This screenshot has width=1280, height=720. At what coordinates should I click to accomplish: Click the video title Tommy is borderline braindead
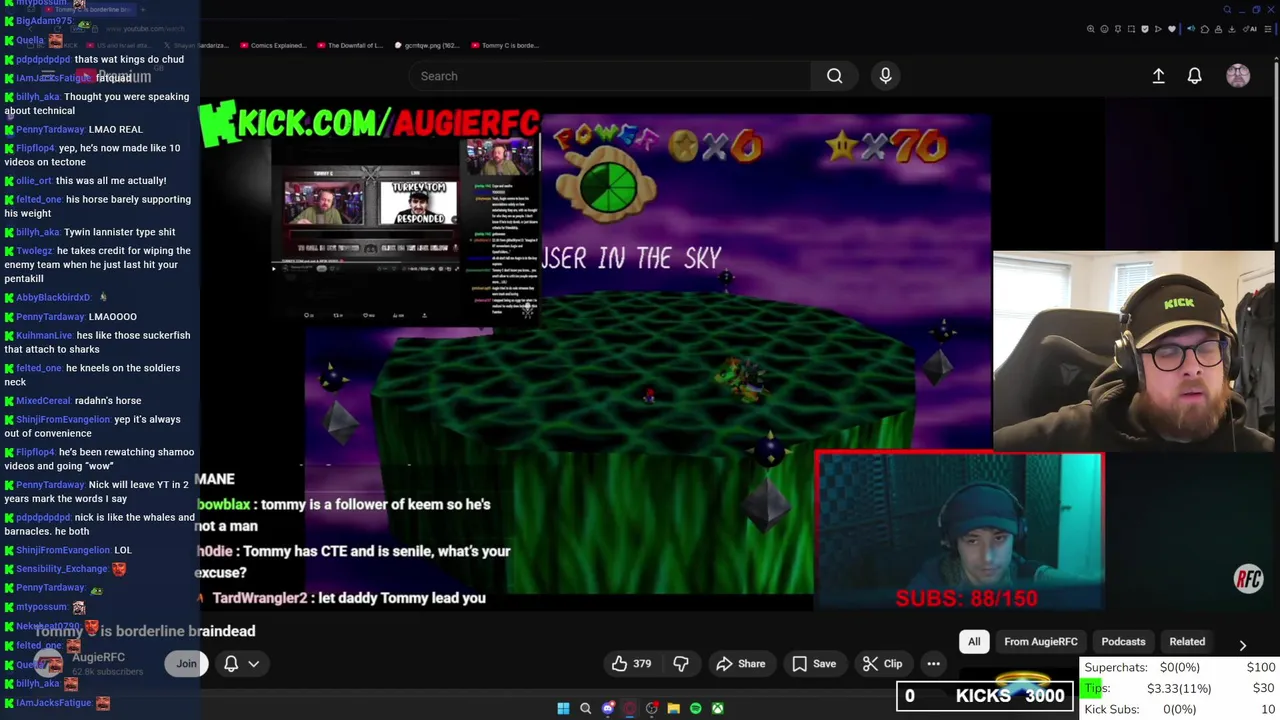point(145,631)
